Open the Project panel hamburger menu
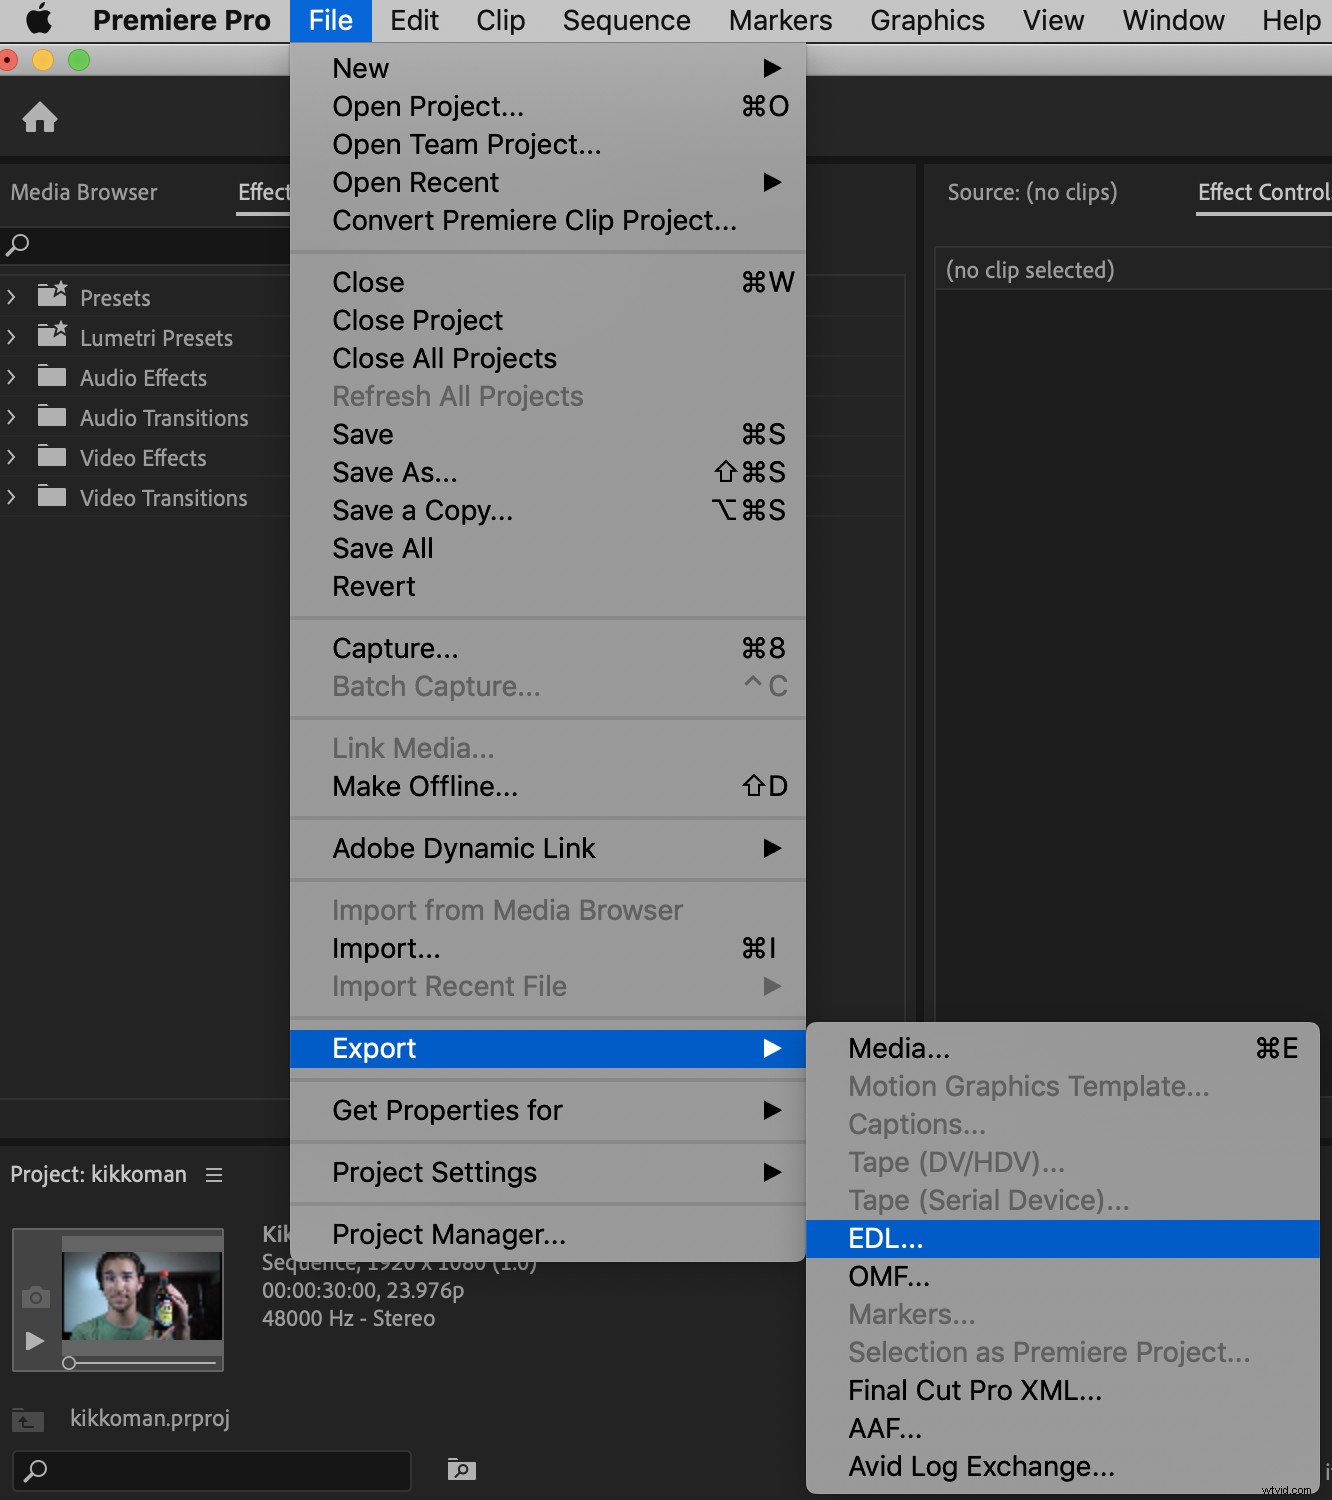 point(214,1175)
